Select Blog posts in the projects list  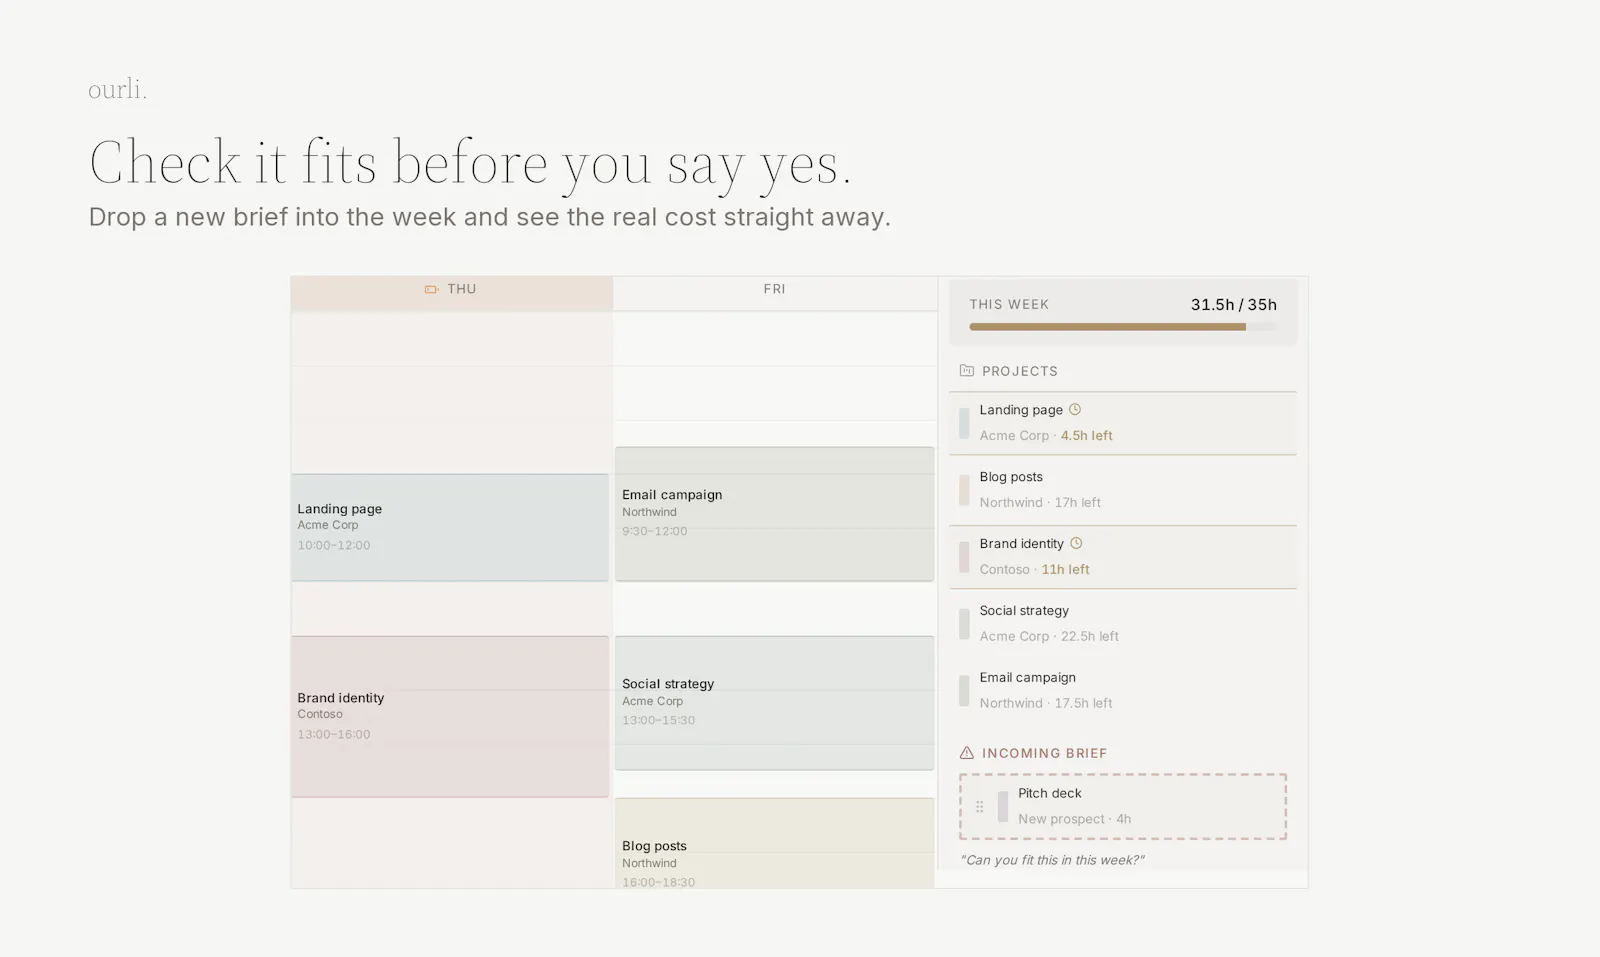coord(1123,490)
